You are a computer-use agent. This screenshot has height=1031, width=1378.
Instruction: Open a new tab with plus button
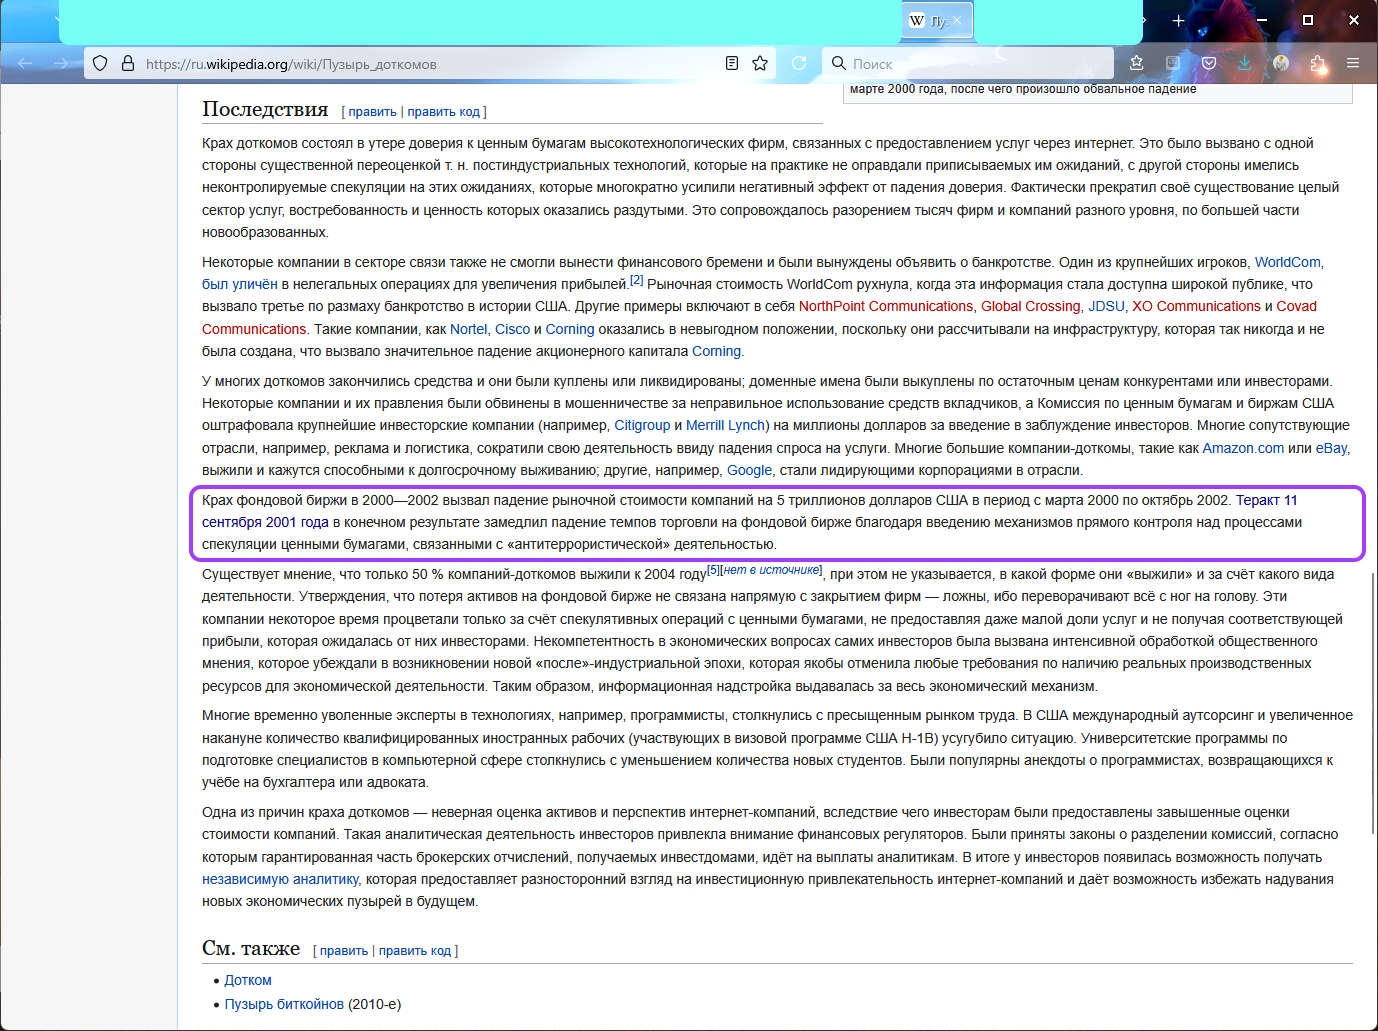click(1179, 21)
